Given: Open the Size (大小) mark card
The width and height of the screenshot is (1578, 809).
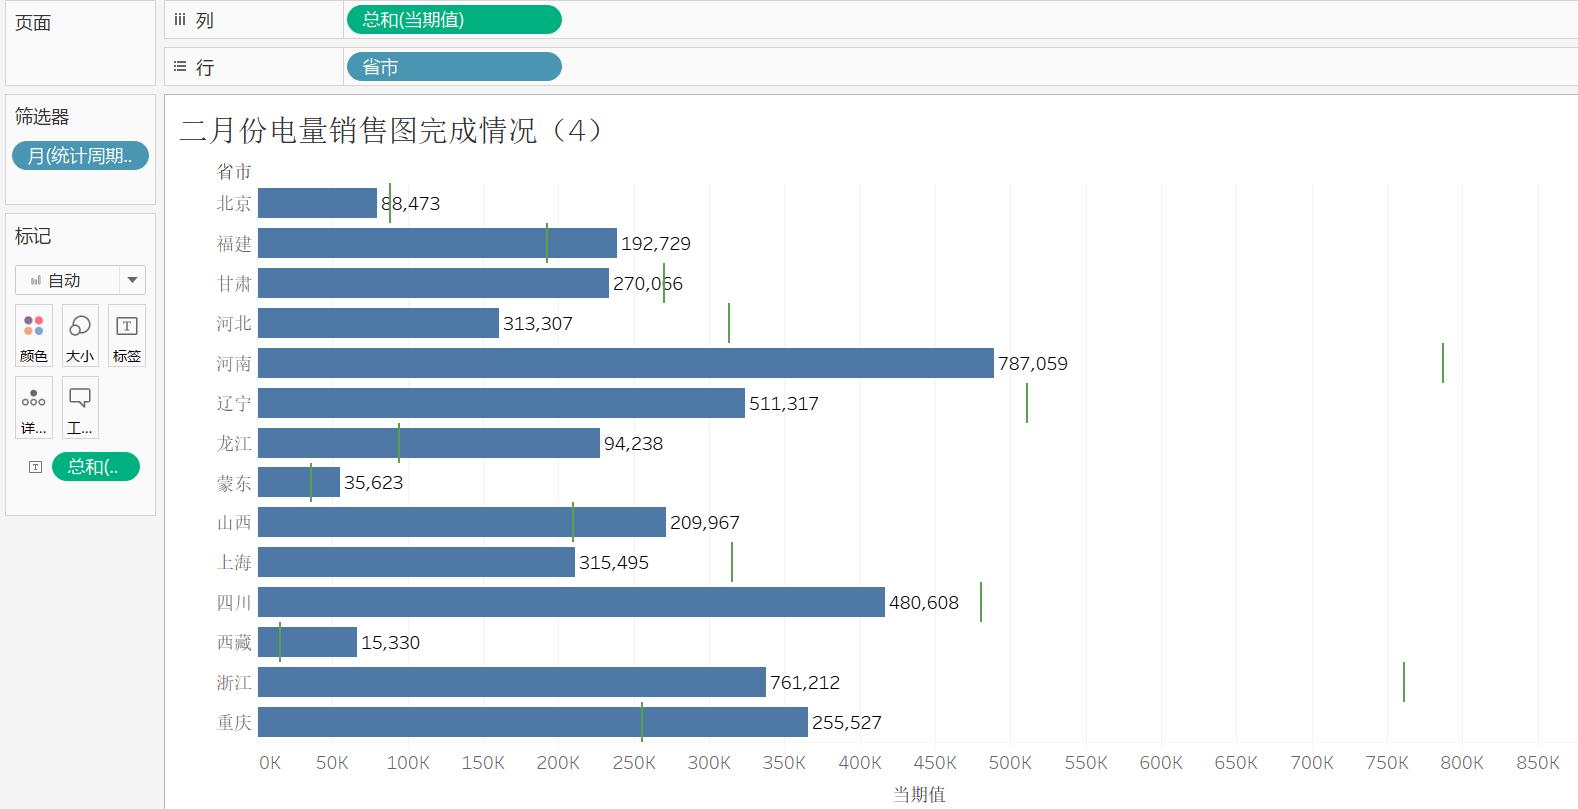Looking at the screenshot, I should 80,336.
